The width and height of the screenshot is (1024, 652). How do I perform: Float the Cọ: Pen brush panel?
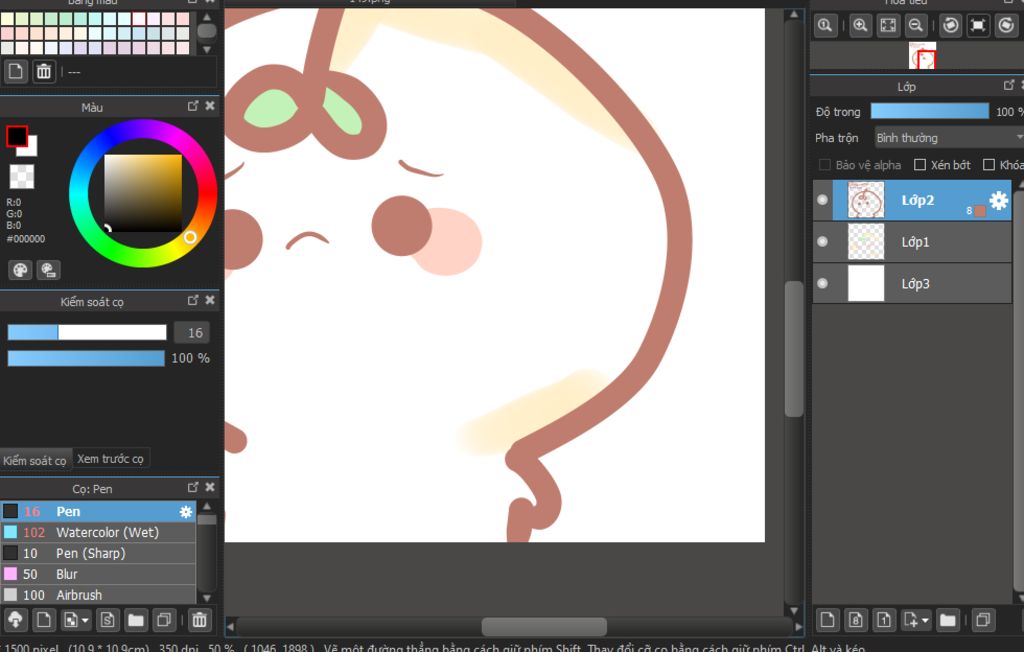click(x=193, y=487)
